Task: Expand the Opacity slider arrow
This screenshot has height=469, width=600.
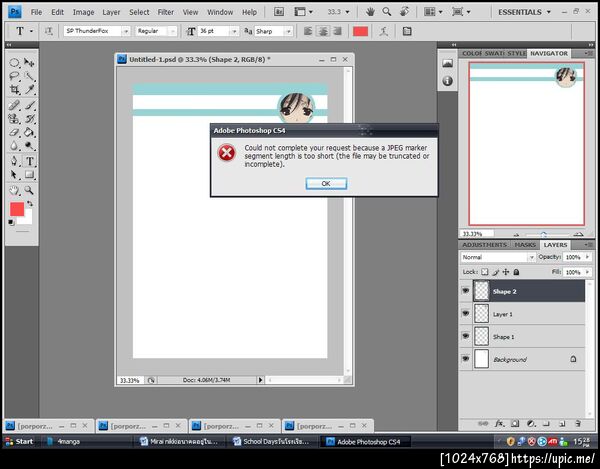Action: [x=588, y=257]
